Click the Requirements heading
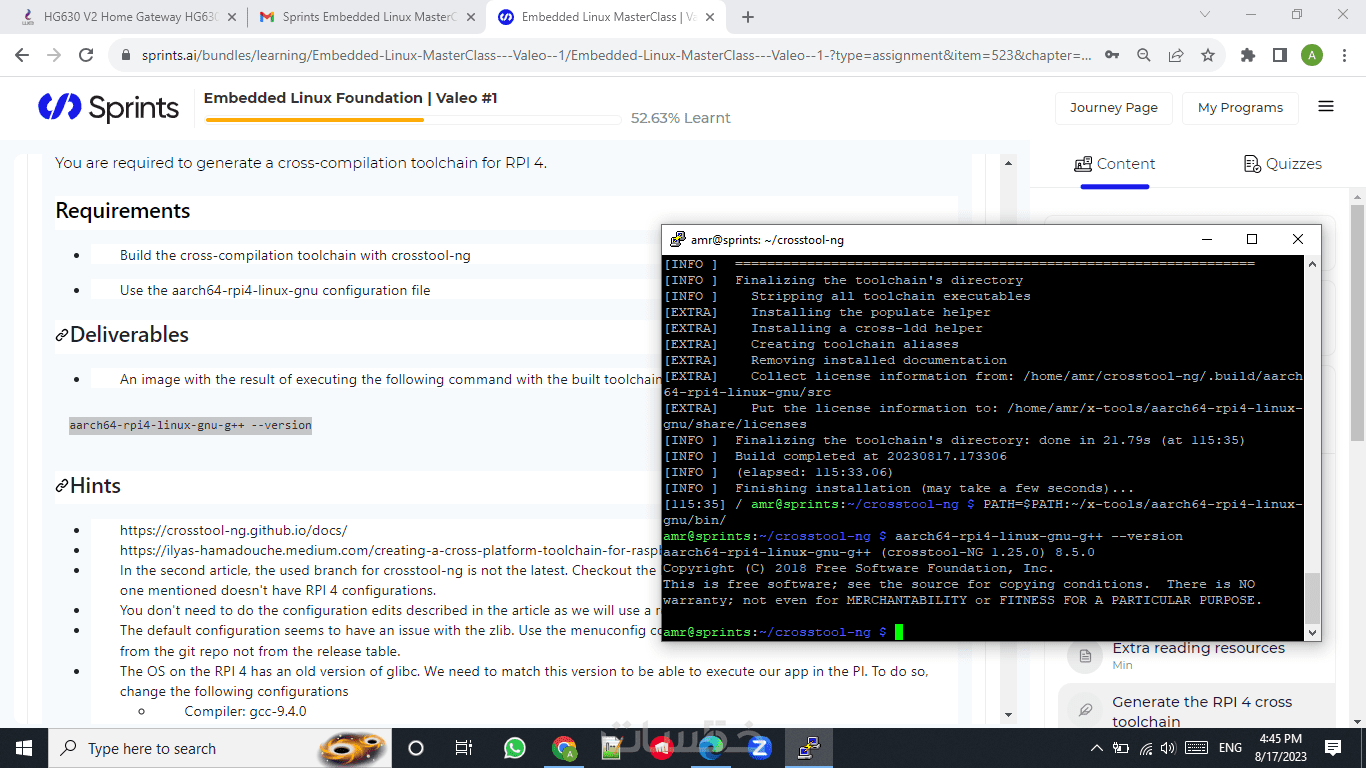The width and height of the screenshot is (1366, 768). 122,211
